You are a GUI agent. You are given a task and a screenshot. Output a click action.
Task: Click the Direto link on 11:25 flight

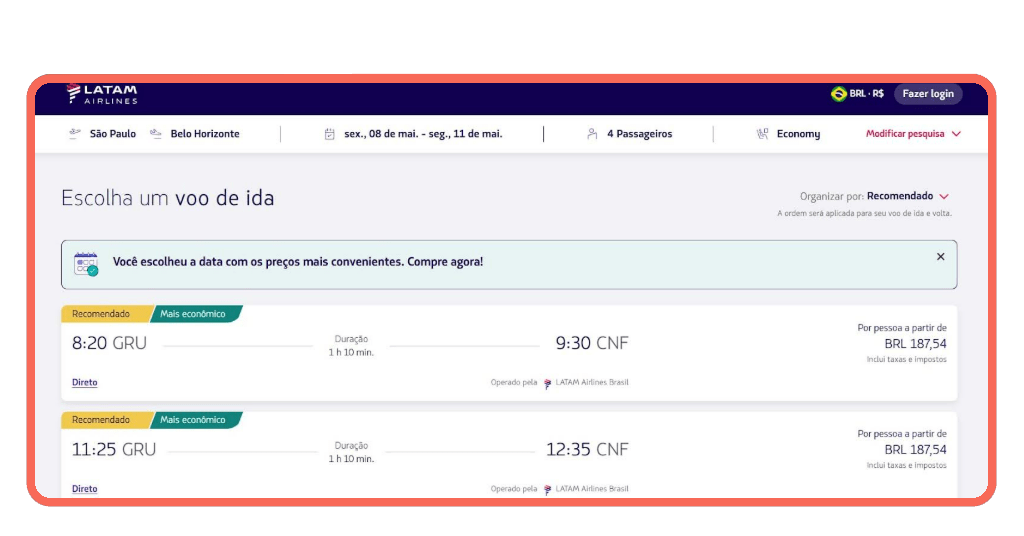click(85, 489)
